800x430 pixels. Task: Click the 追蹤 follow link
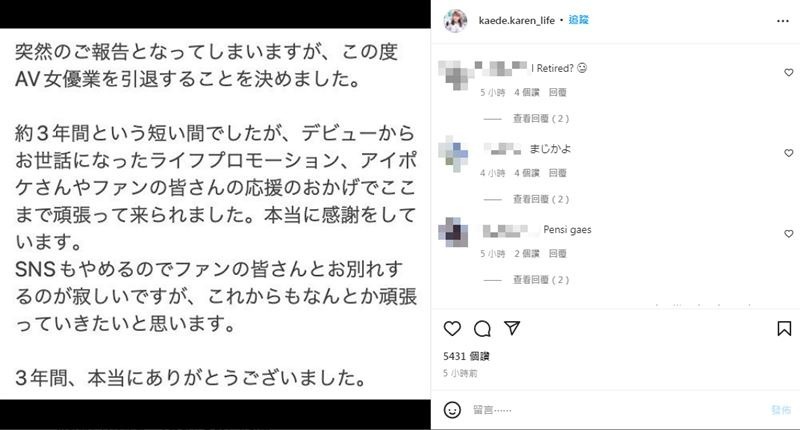pos(579,20)
